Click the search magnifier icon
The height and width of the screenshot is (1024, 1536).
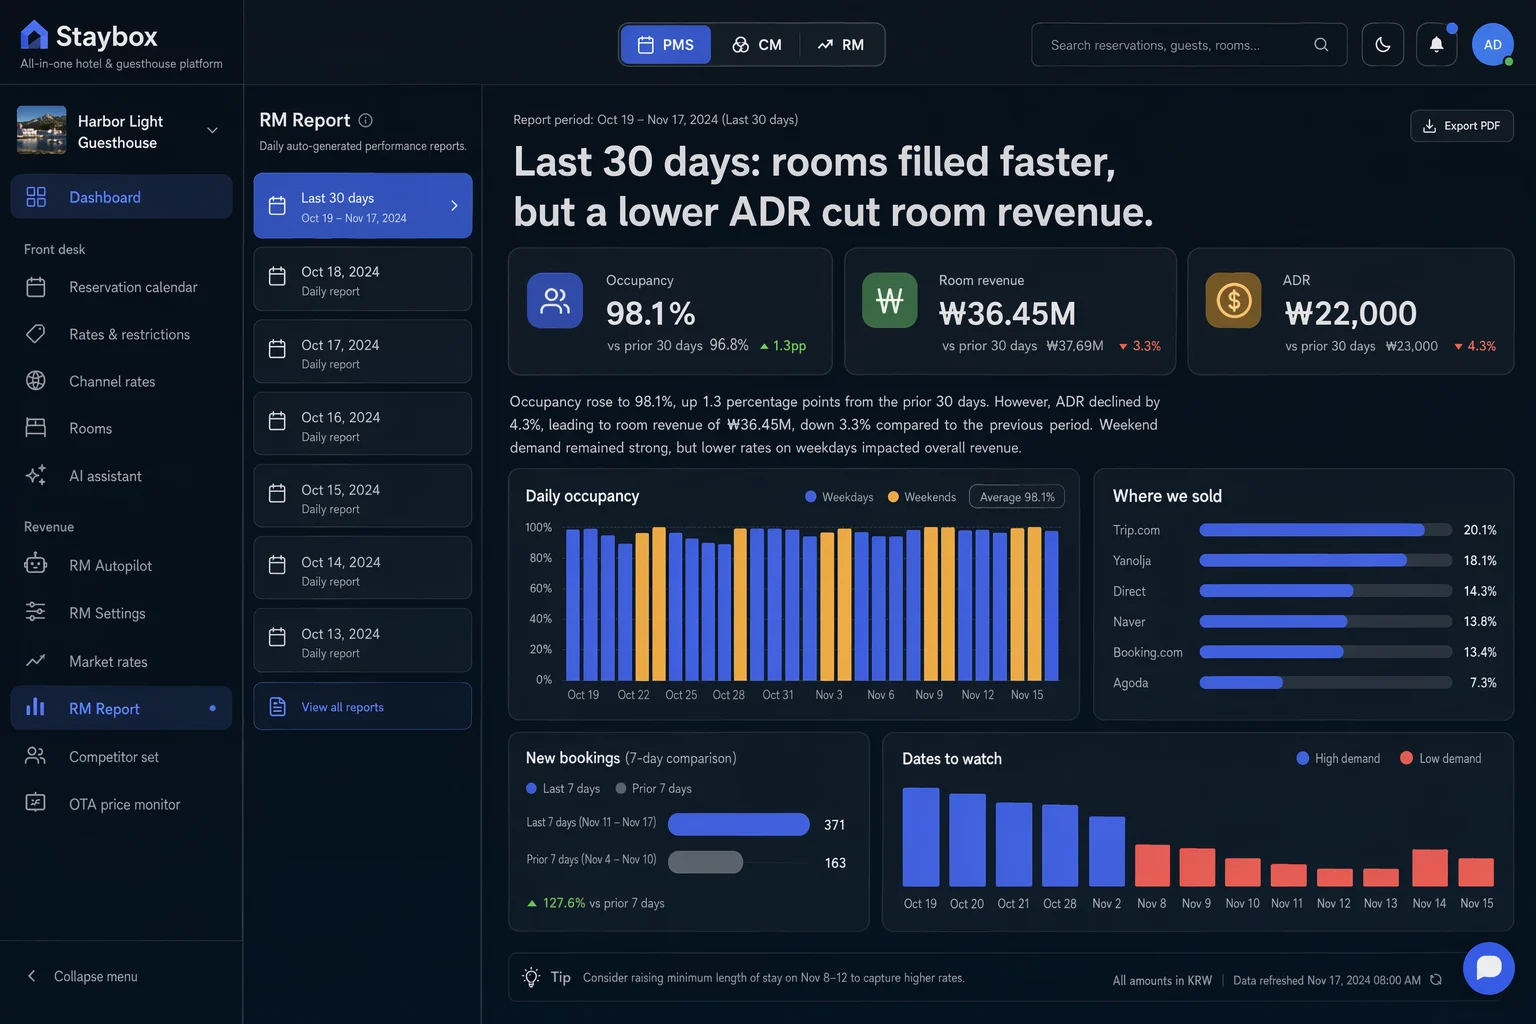1321,44
